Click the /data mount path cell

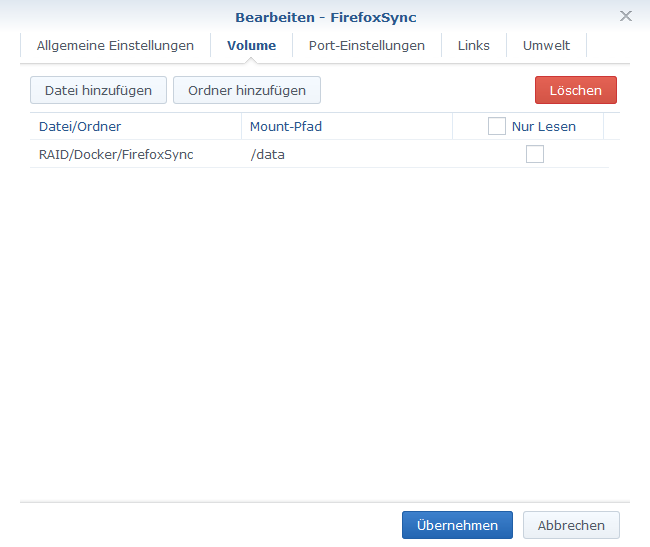(267, 155)
